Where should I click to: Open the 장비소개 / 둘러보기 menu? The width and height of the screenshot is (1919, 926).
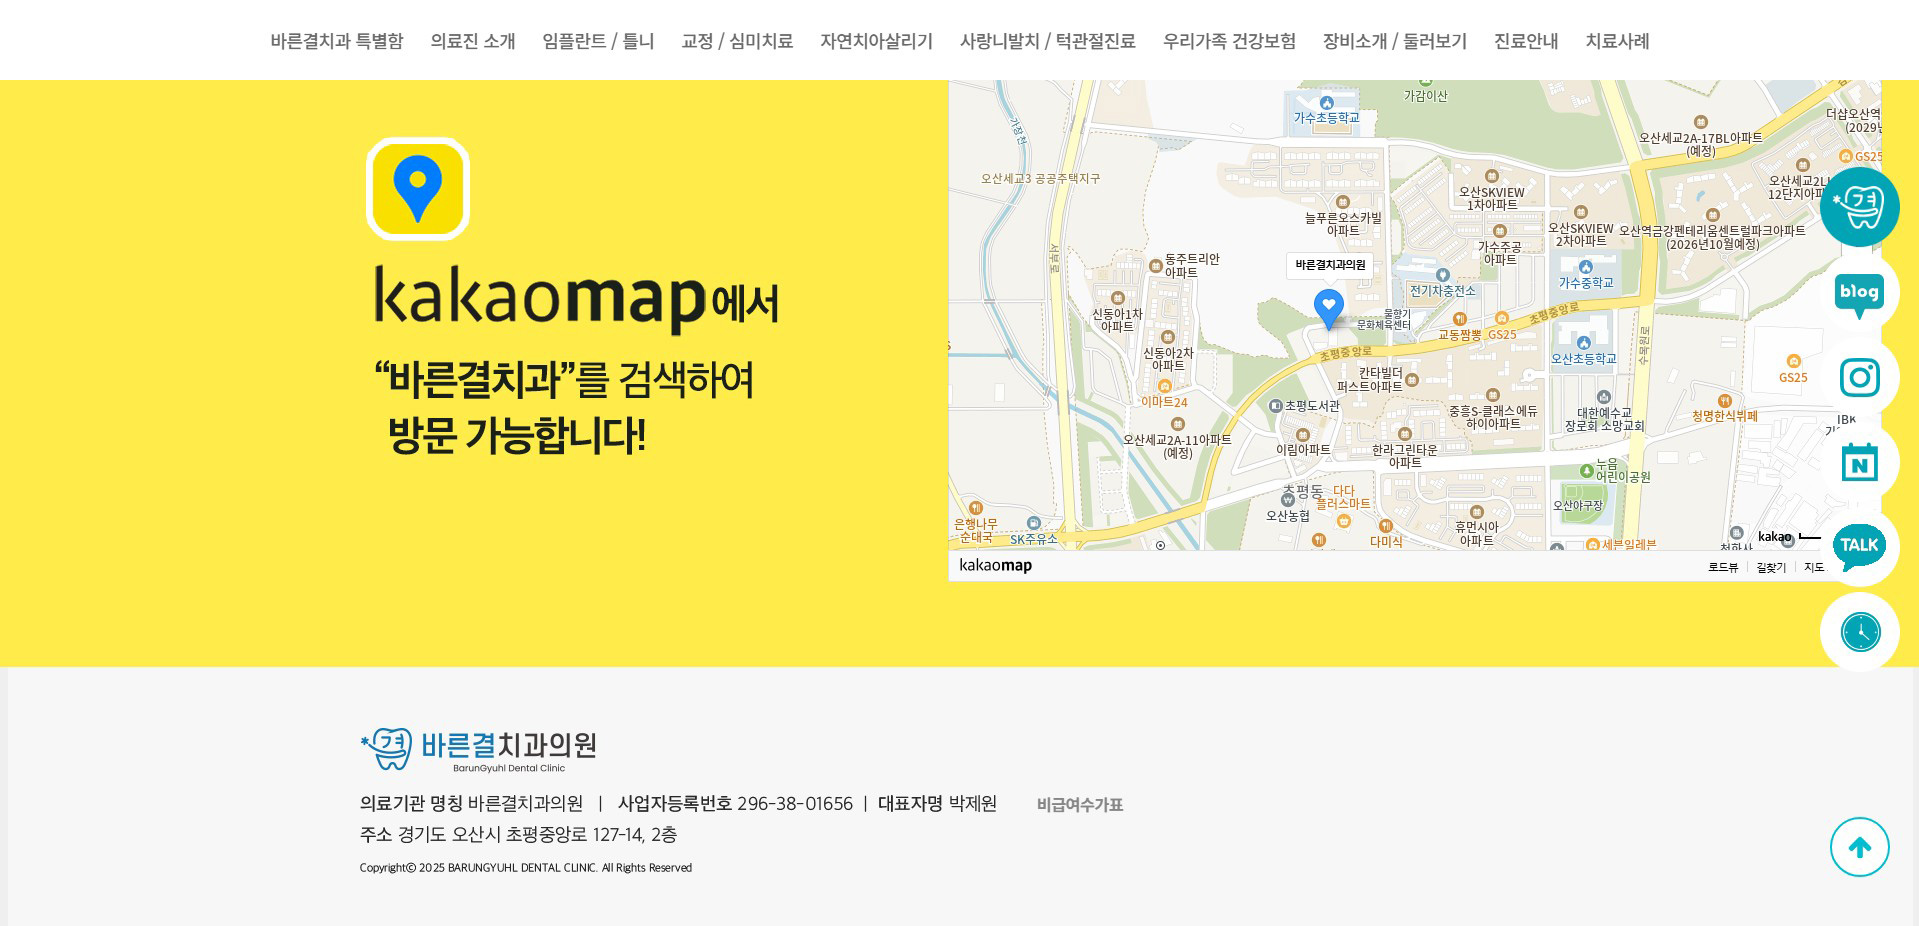pyautogui.click(x=1394, y=41)
